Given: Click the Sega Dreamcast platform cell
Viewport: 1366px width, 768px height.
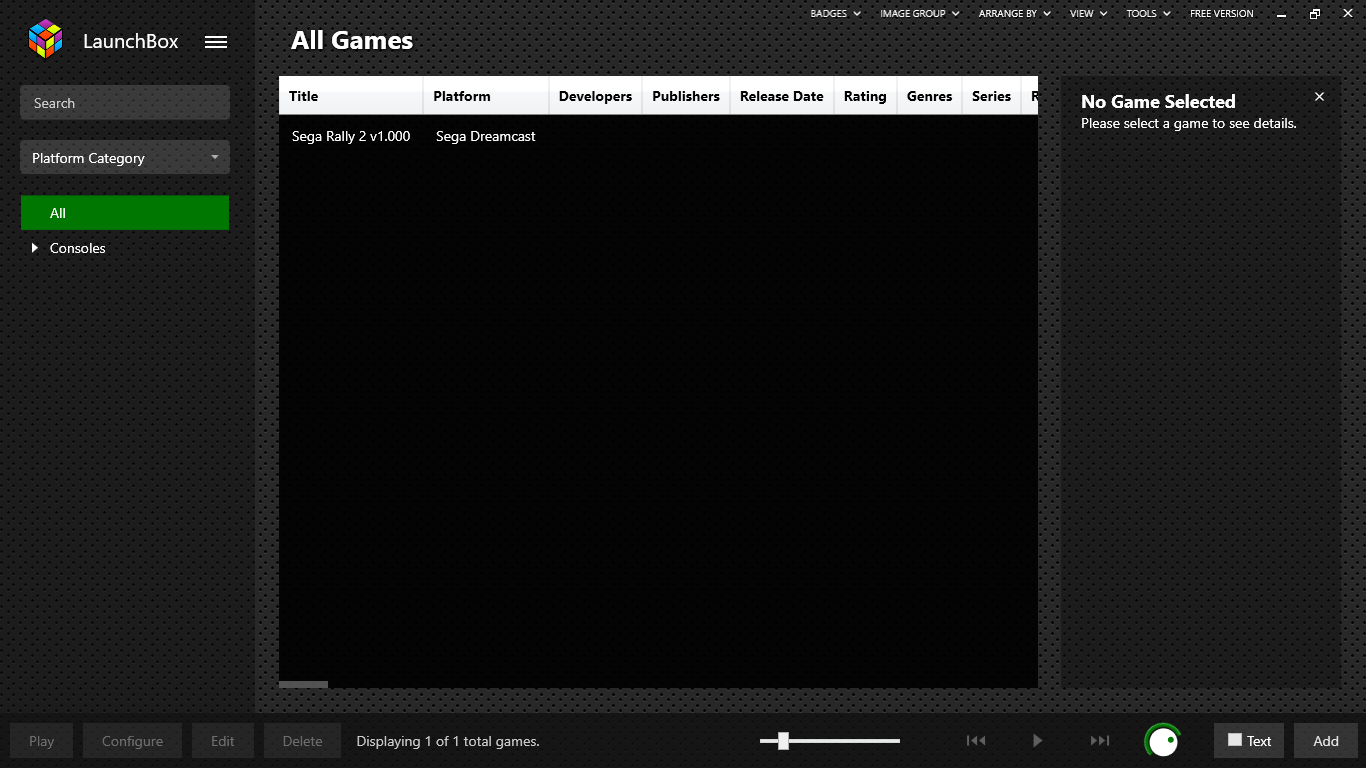Looking at the screenshot, I should click(x=486, y=136).
